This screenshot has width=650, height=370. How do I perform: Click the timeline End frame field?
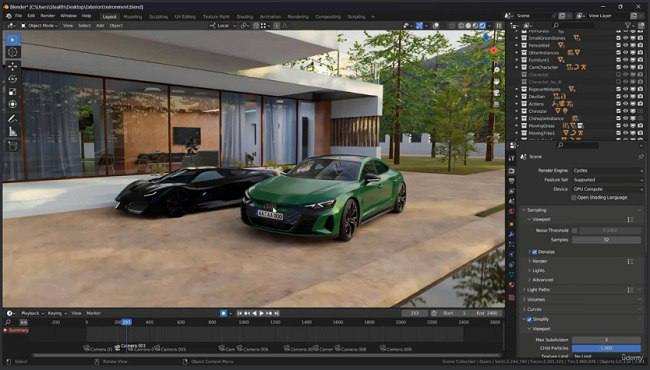tap(486, 314)
